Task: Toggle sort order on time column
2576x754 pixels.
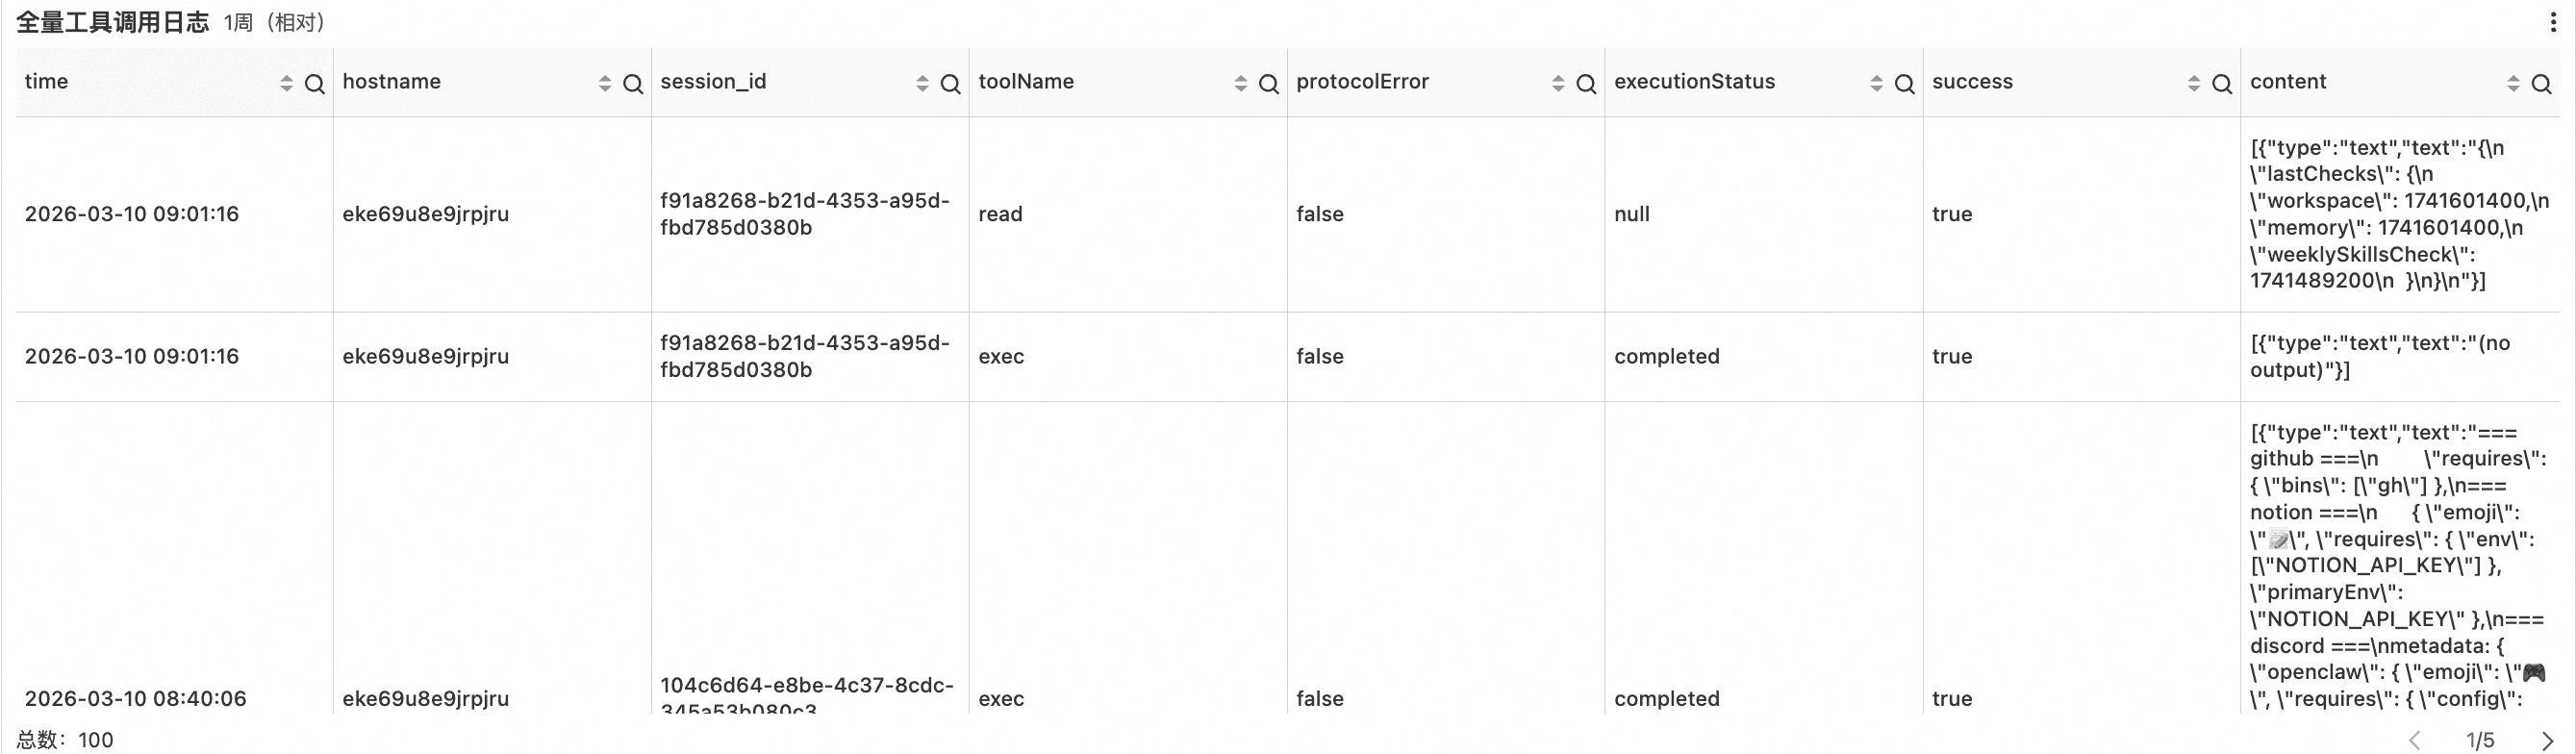Action: (287, 84)
